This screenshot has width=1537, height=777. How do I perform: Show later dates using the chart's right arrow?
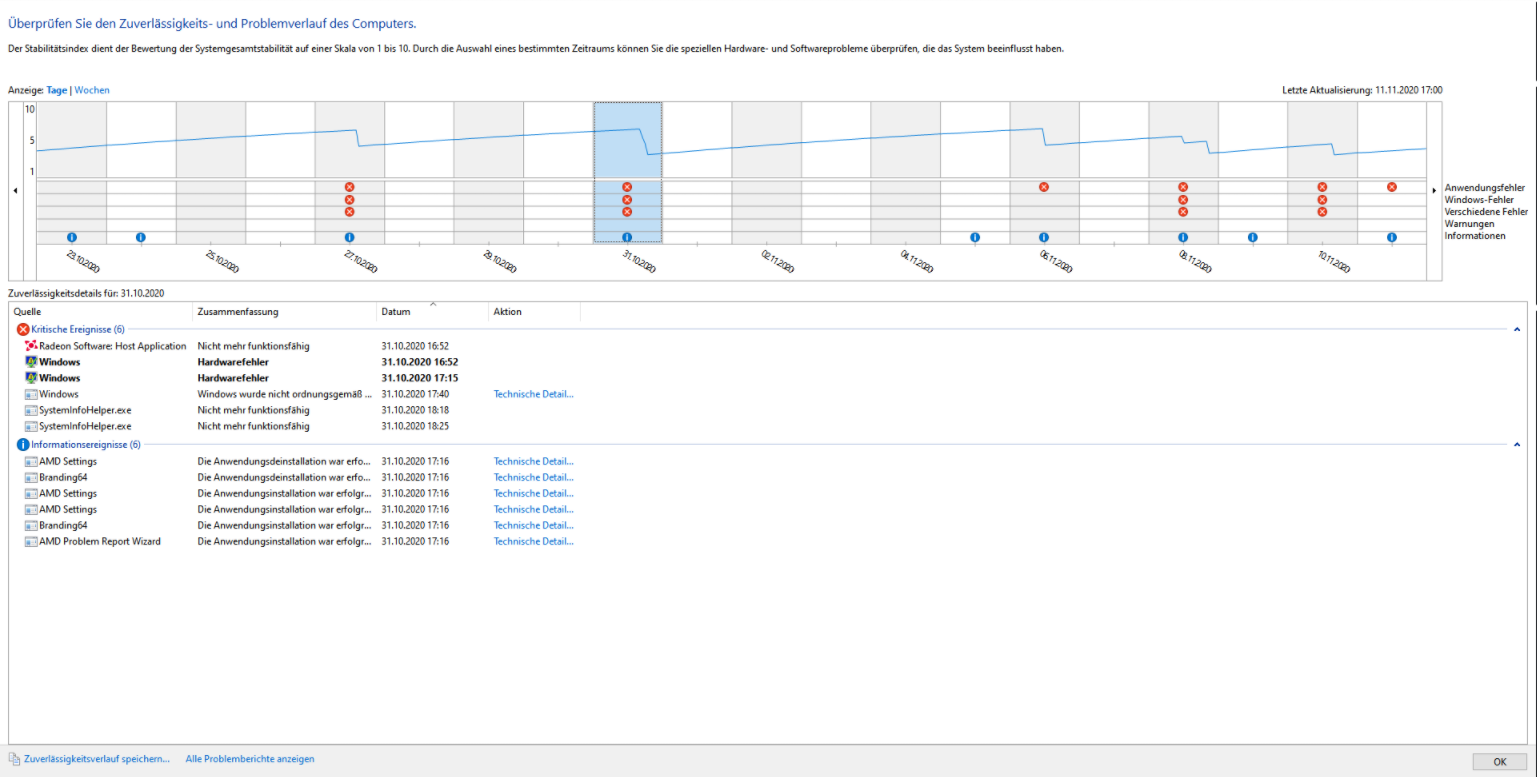(x=1435, y=190)
